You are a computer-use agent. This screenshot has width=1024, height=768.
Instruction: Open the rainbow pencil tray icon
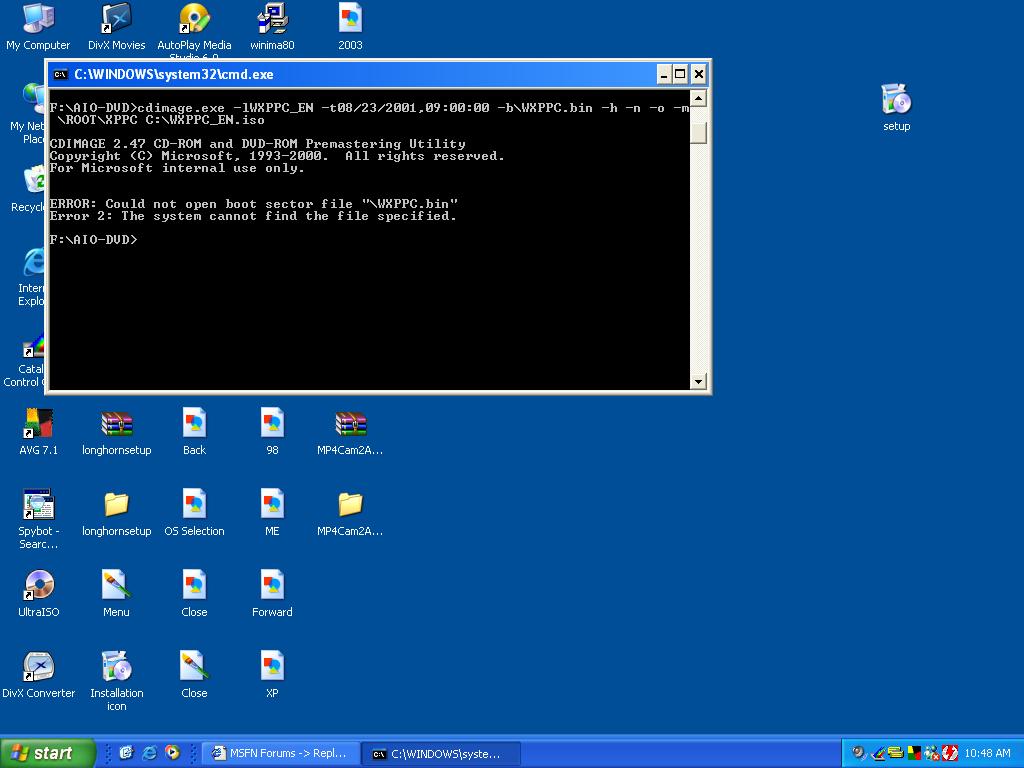[878, 754]
